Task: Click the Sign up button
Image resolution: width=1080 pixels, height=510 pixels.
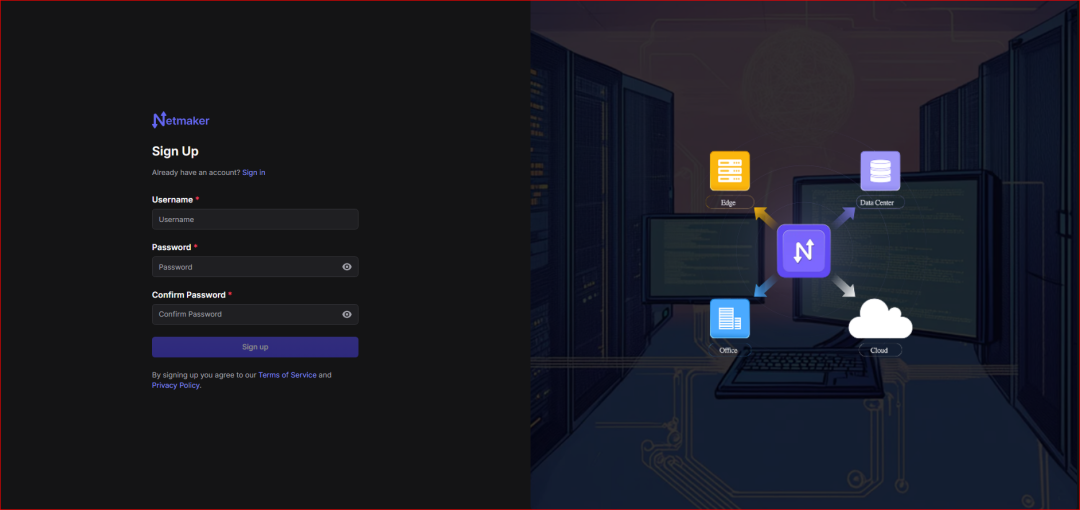Action: 255,347
